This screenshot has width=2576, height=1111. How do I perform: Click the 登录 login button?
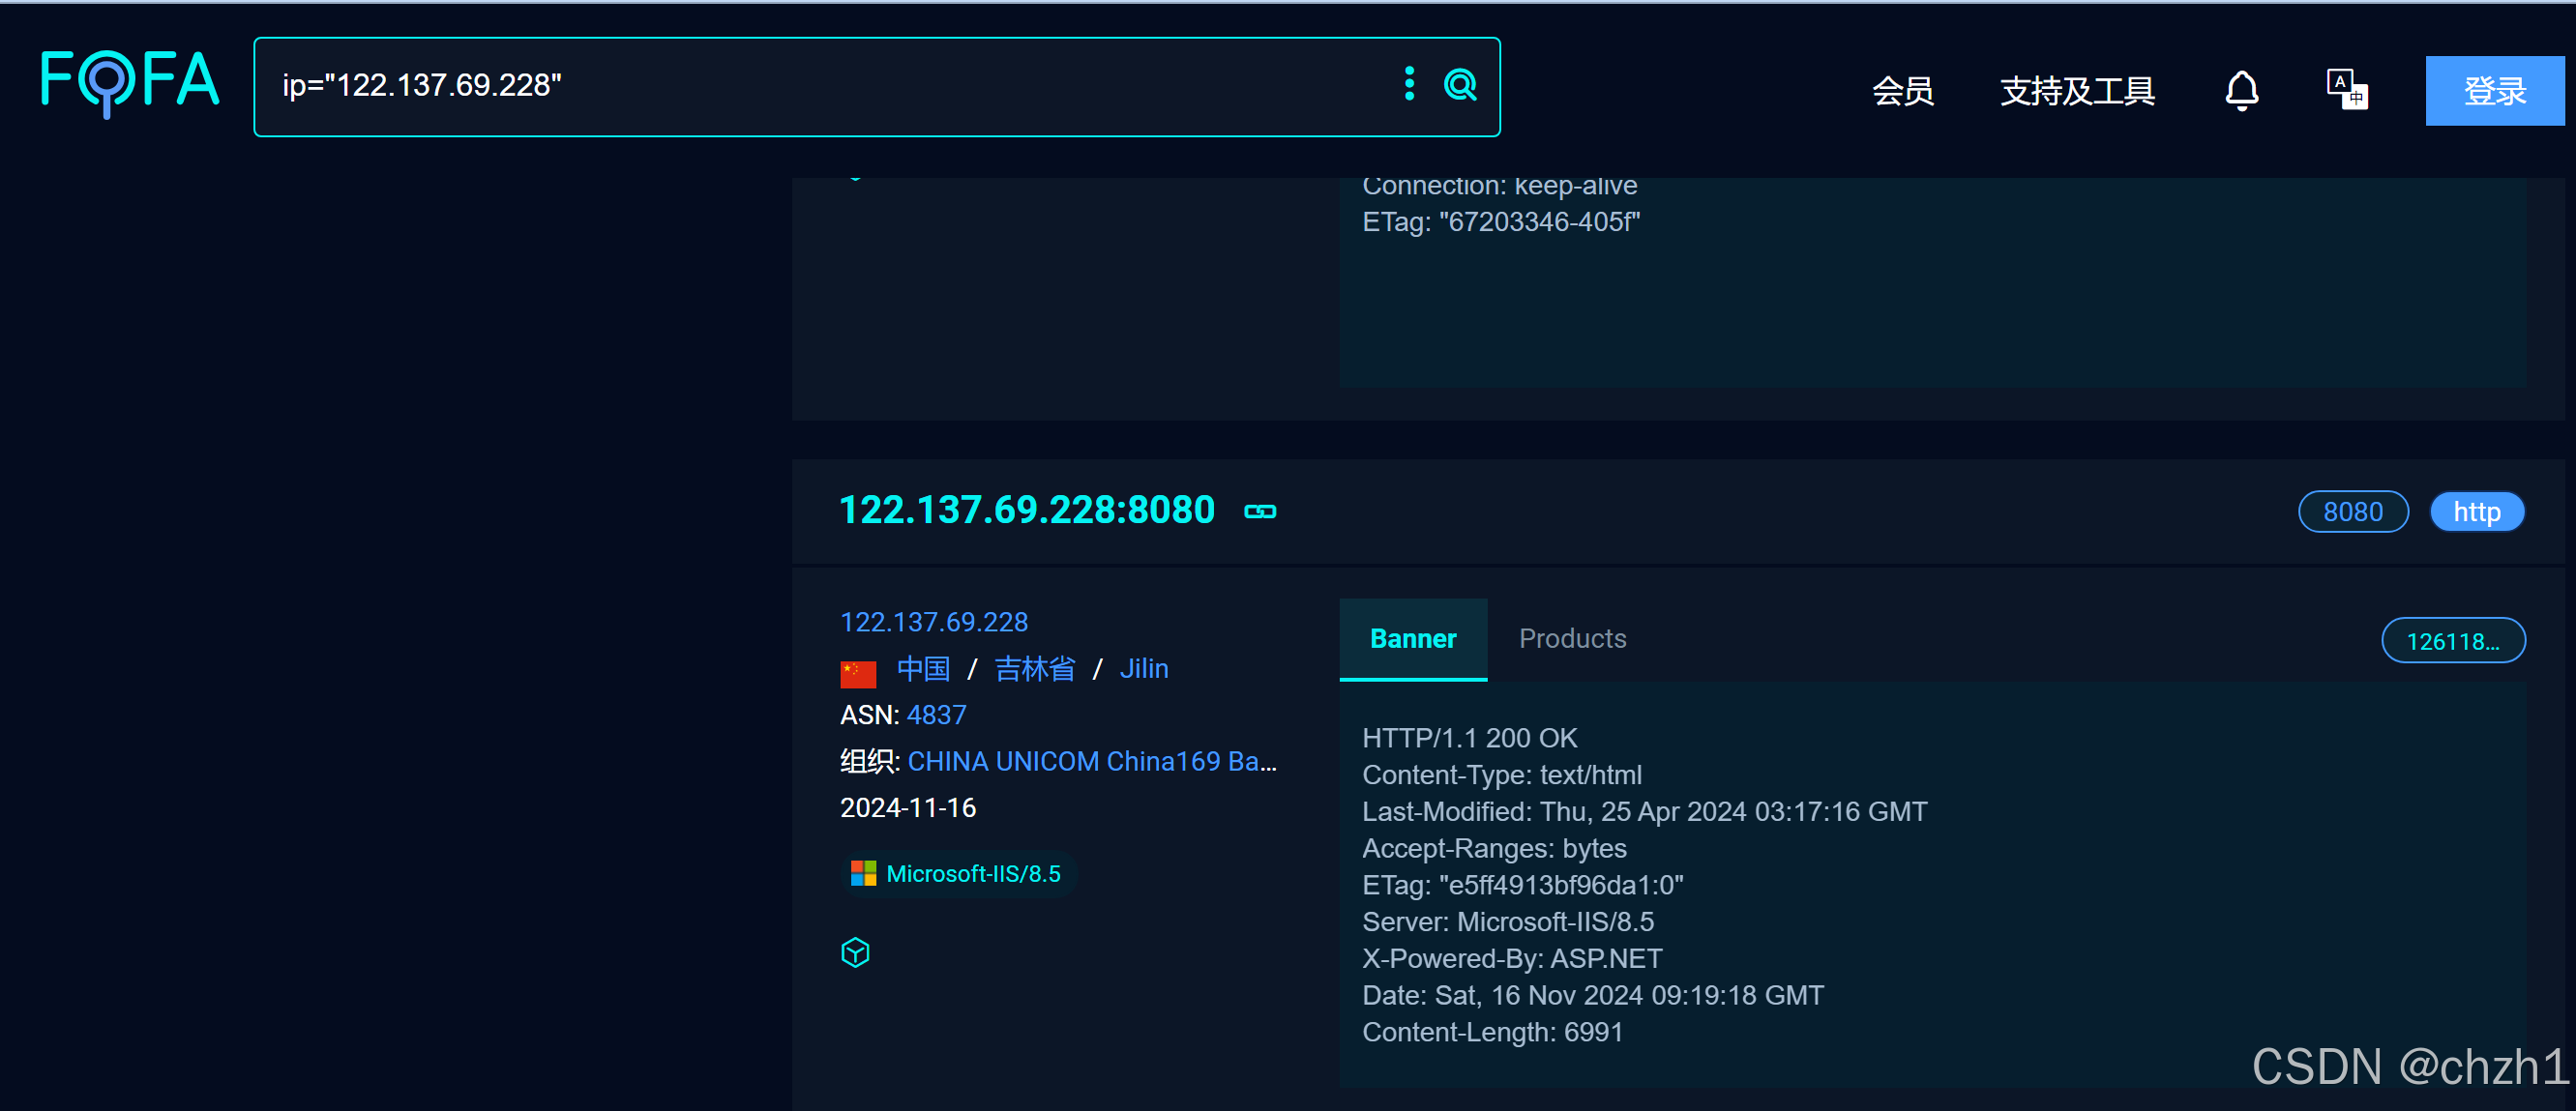click(2494, 91)
